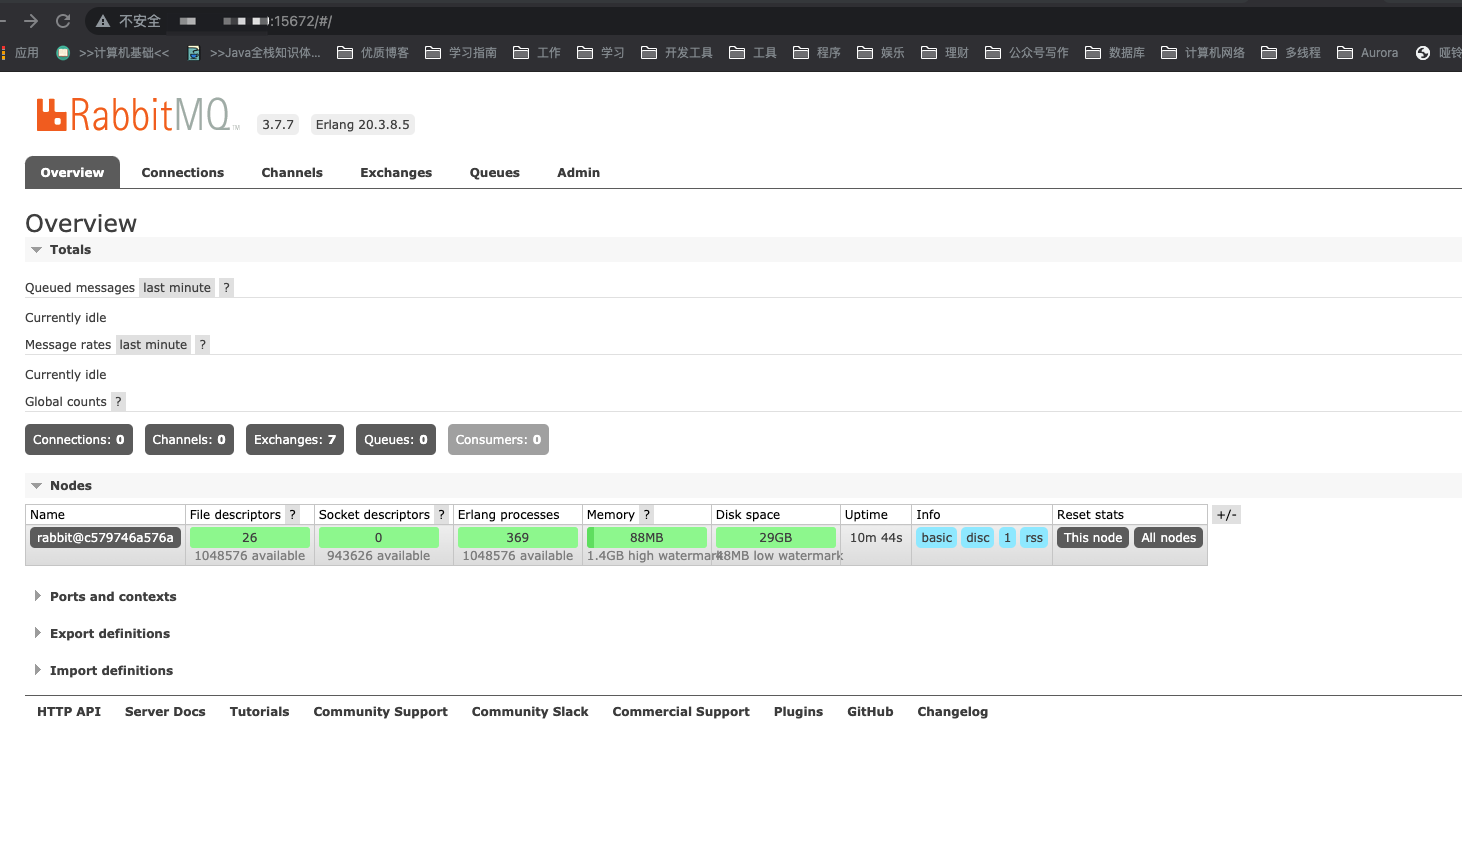Open the Community Slack footer link

[x=530, y=712]
